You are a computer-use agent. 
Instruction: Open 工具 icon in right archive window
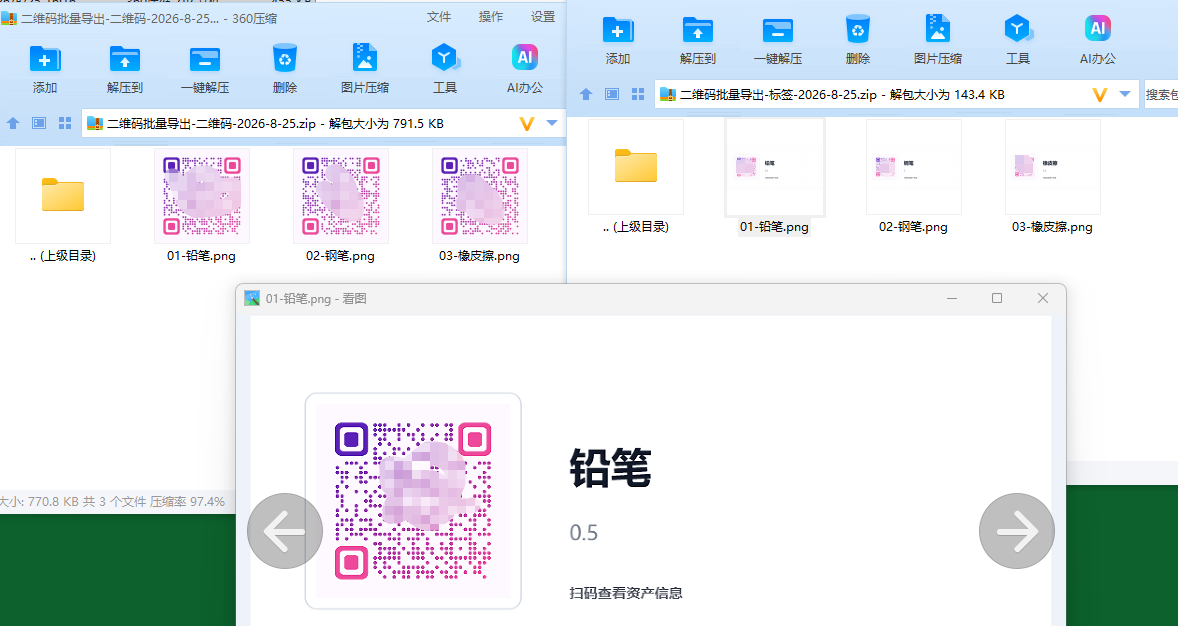pos(1017,29)
